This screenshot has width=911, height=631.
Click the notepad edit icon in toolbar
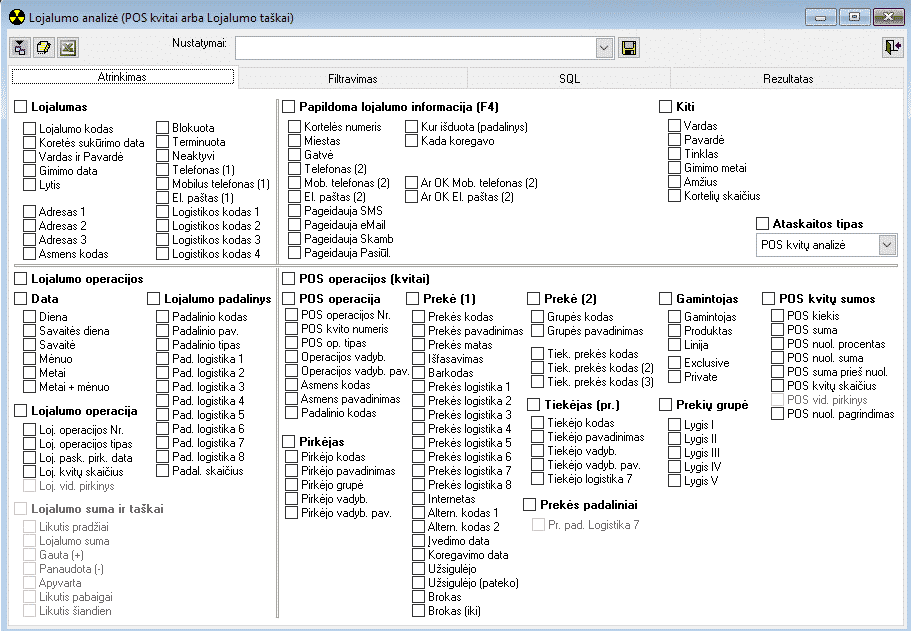[43, 48]
